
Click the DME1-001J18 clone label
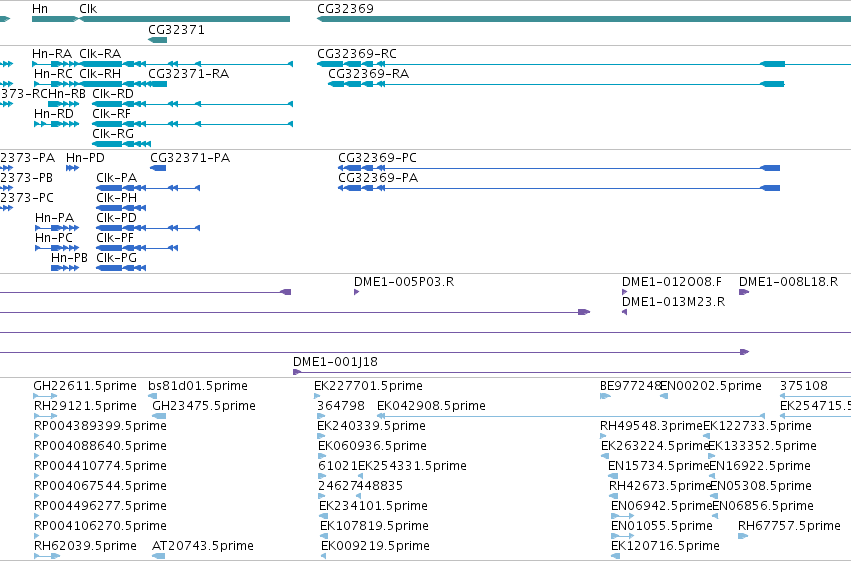pos(335,362)
